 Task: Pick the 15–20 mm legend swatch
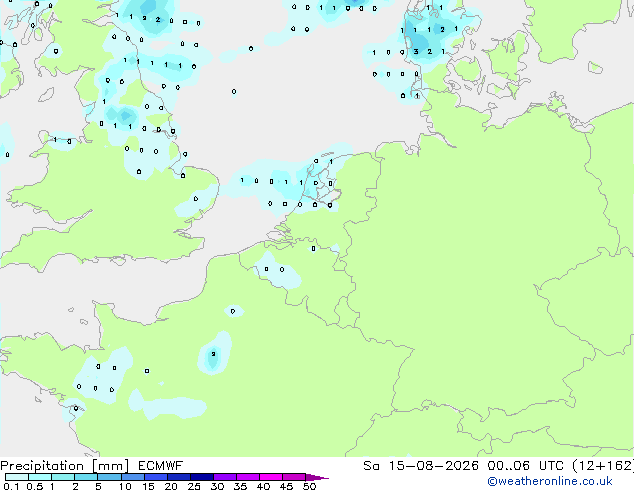(156, 477)
